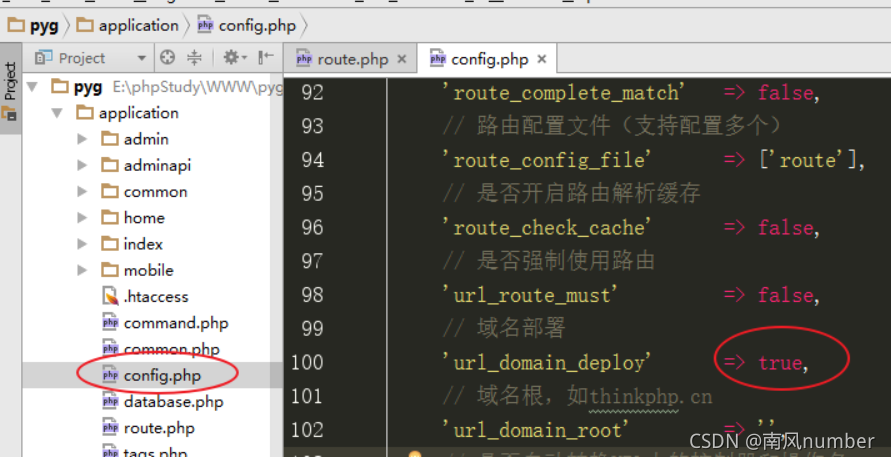Screen dimensions: 891x460
Task: Click false value on line 92
Action: (x=785, y=93)
